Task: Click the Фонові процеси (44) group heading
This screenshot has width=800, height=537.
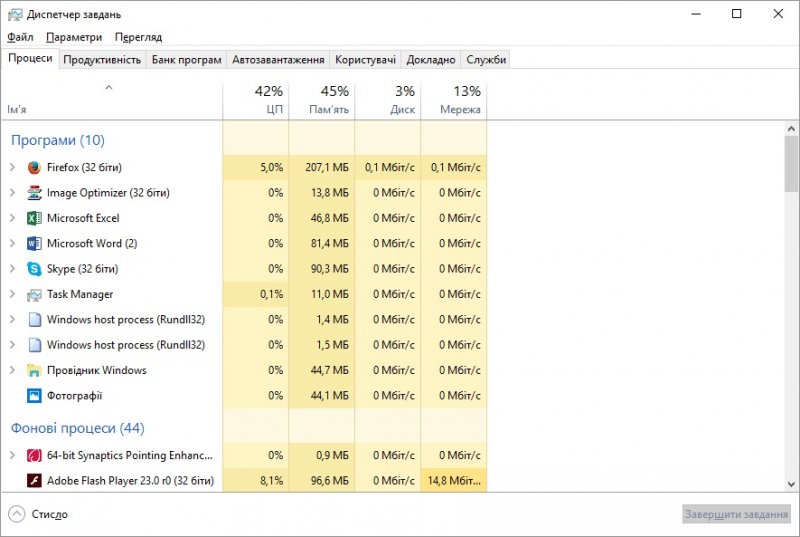Action: click(78, 428)
